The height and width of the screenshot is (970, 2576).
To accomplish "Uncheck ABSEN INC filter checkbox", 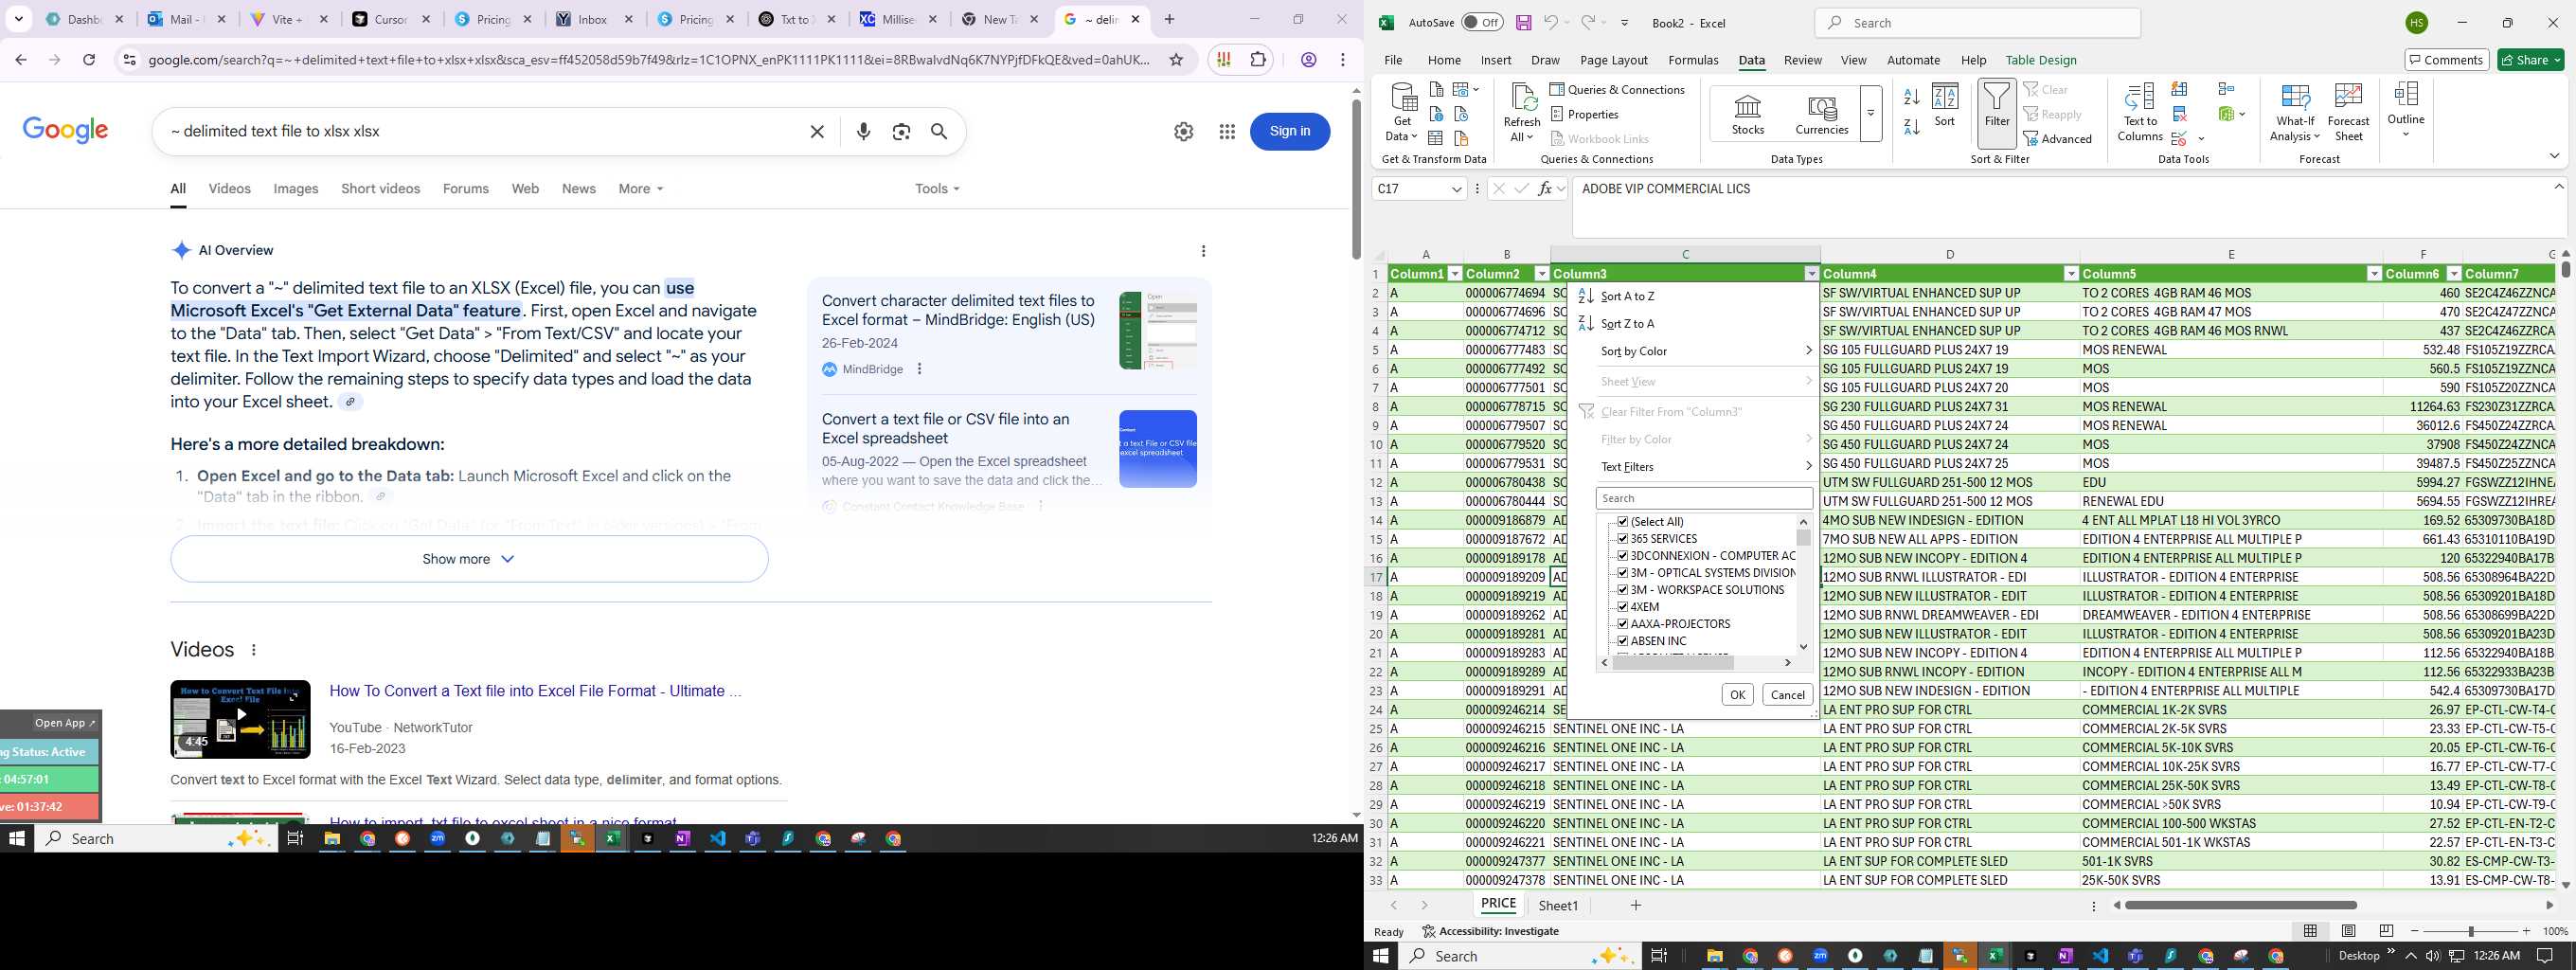I will [1622, 641].
